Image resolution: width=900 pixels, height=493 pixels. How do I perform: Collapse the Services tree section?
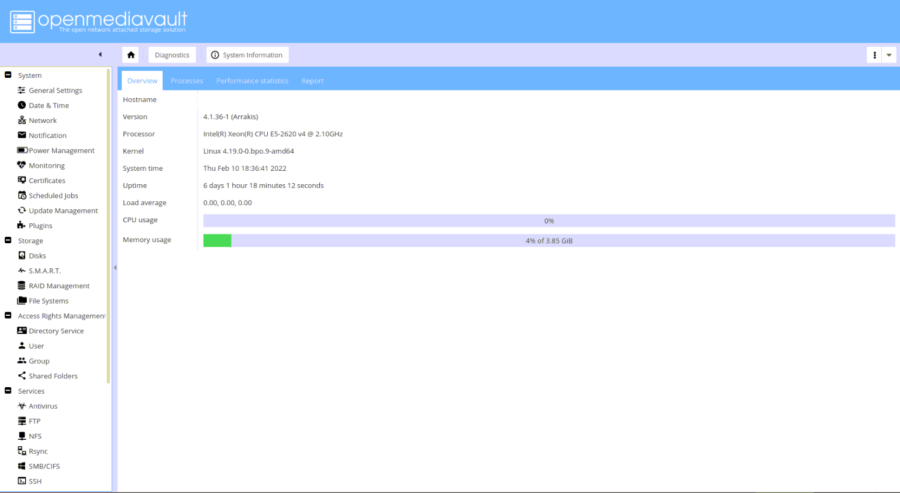8,390
